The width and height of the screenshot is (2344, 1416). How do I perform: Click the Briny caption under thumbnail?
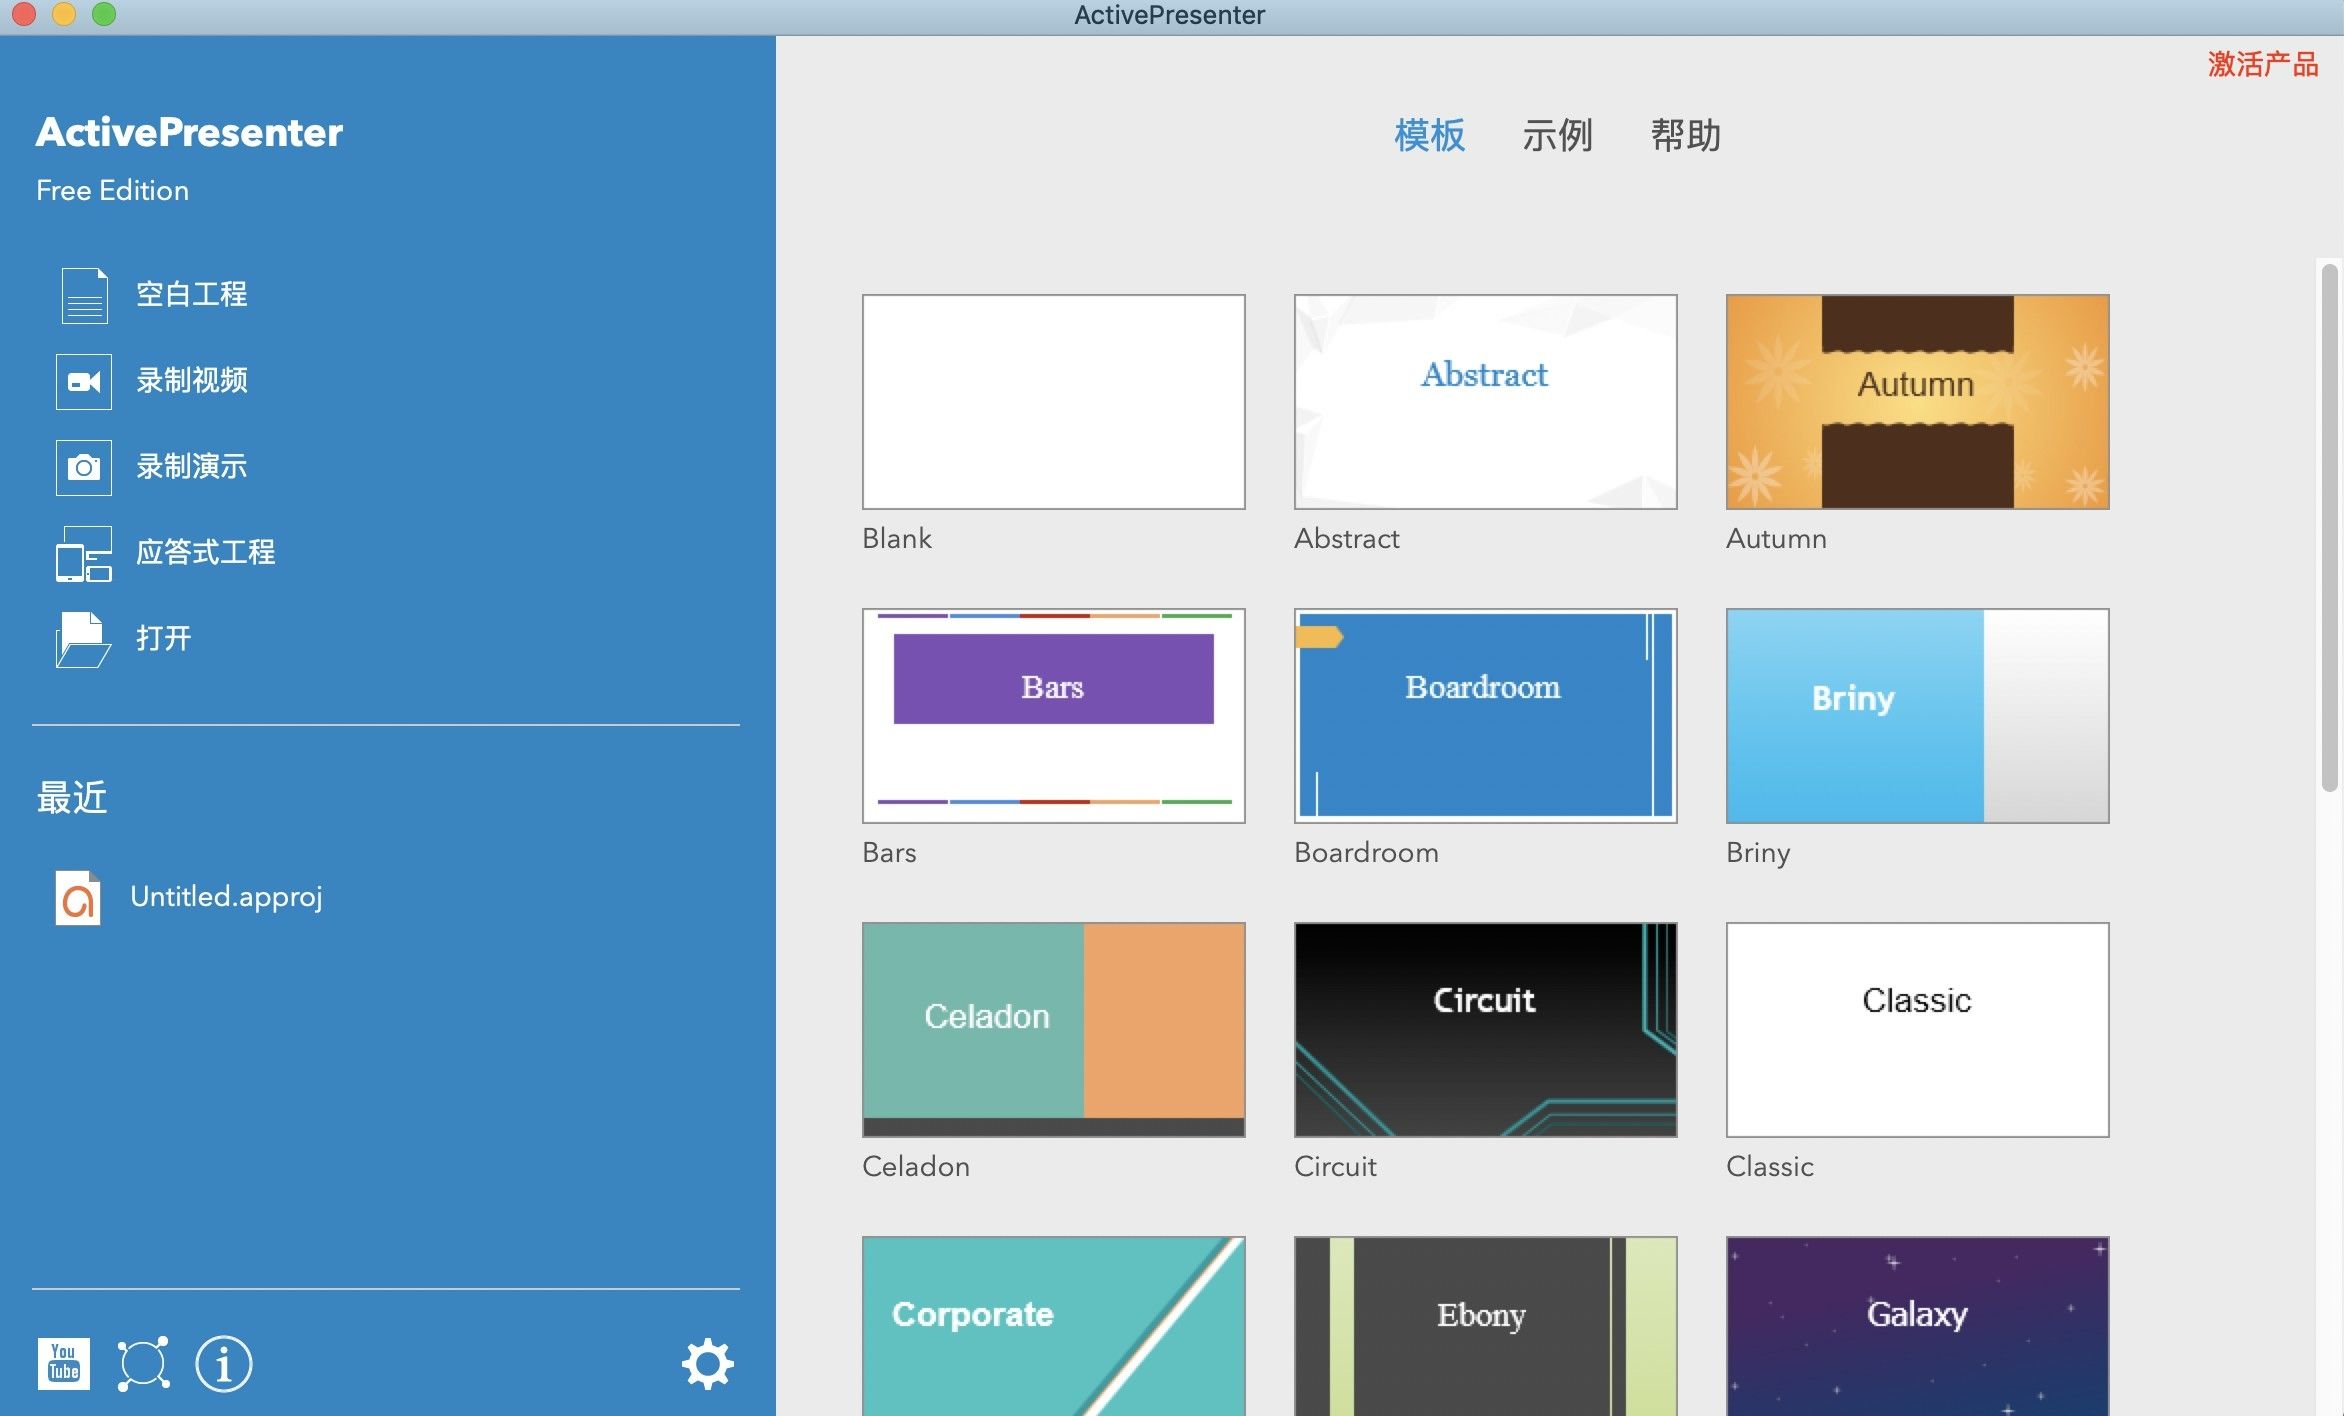click(1758, 853)
